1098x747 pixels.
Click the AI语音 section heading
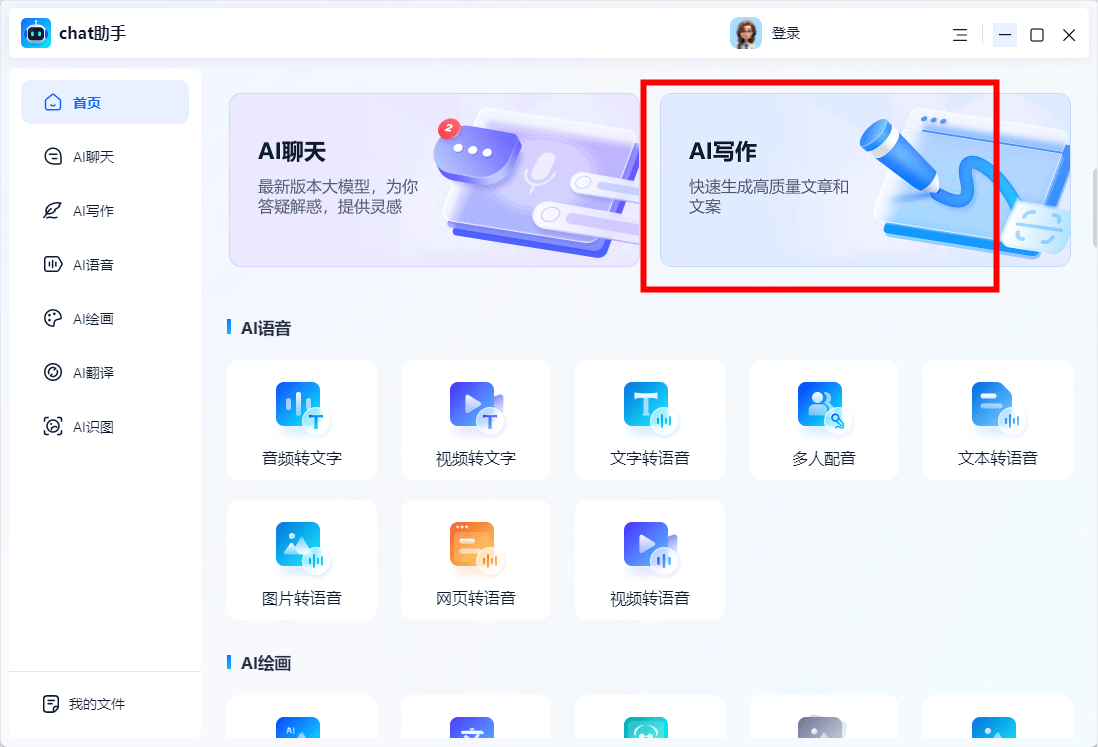click(265, 328)
